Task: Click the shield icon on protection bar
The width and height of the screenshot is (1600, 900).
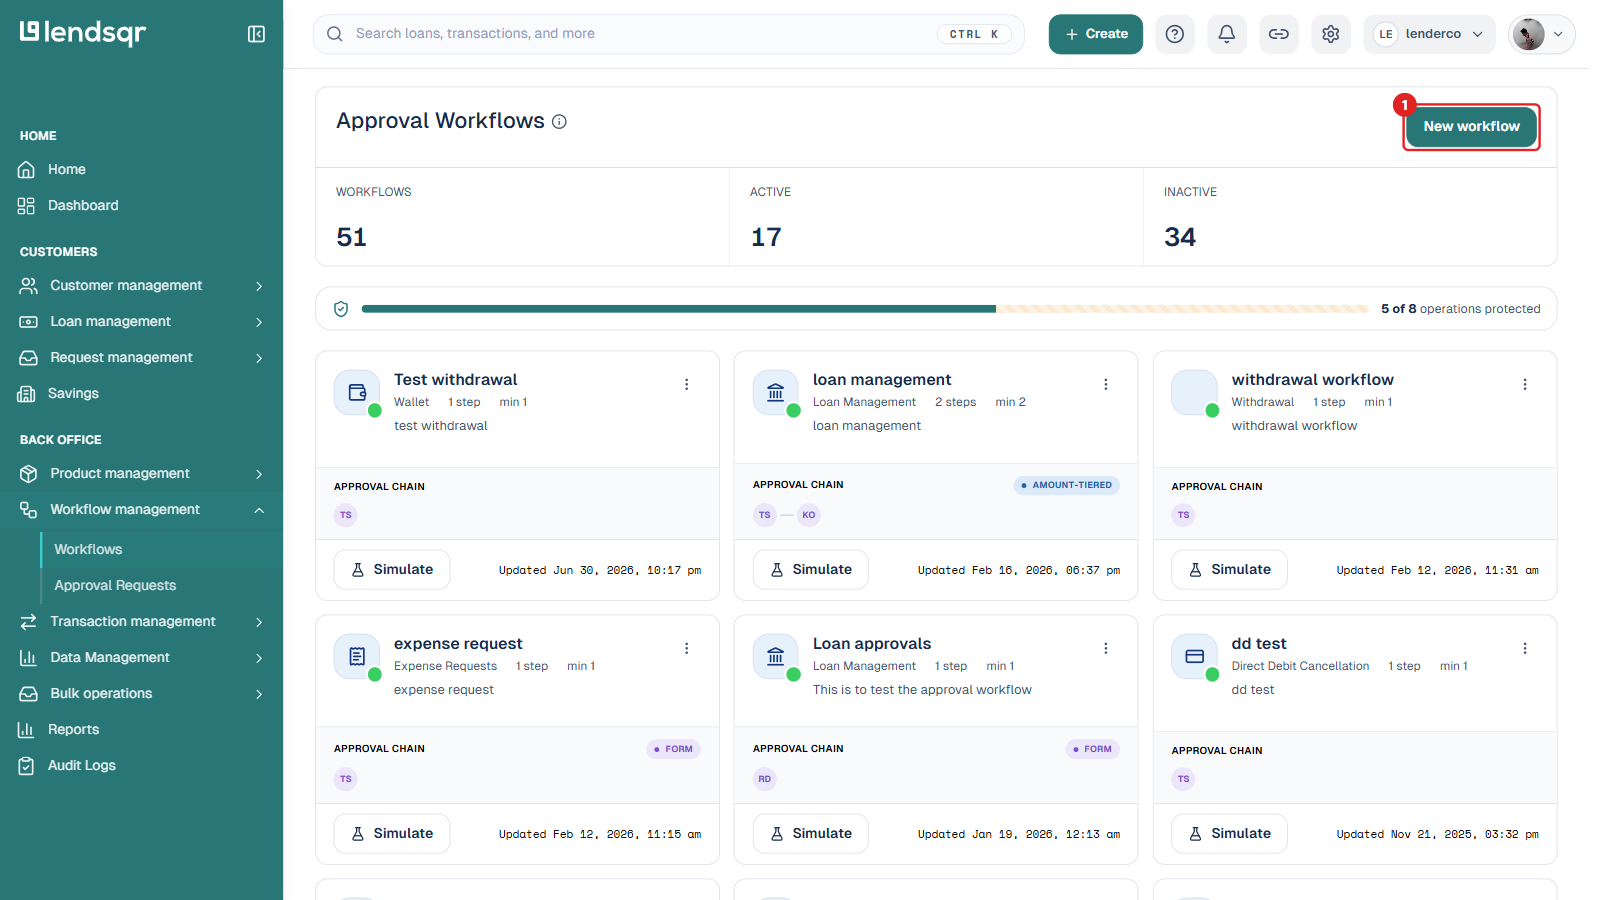Action: click(x=341, y=309)
